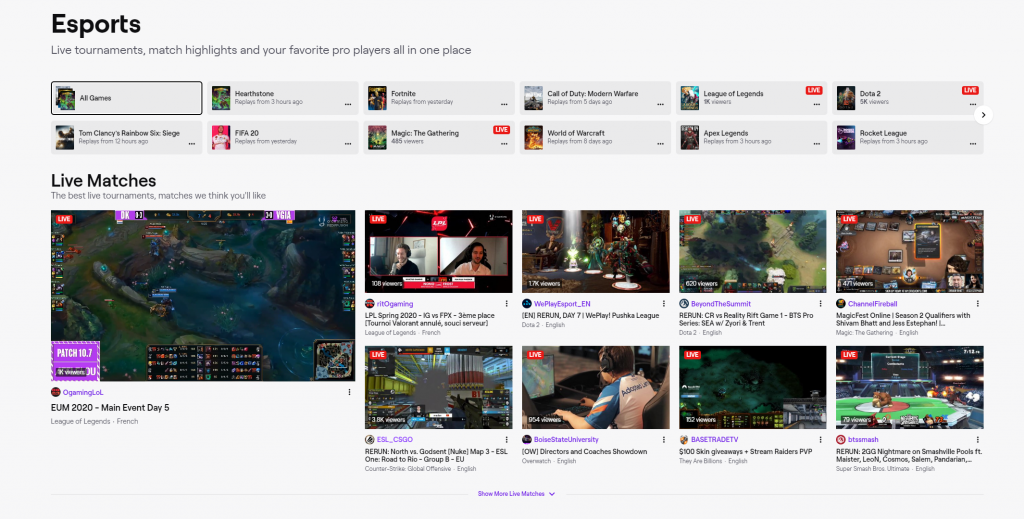Select the League of Legends filter

tap(751, 98)
